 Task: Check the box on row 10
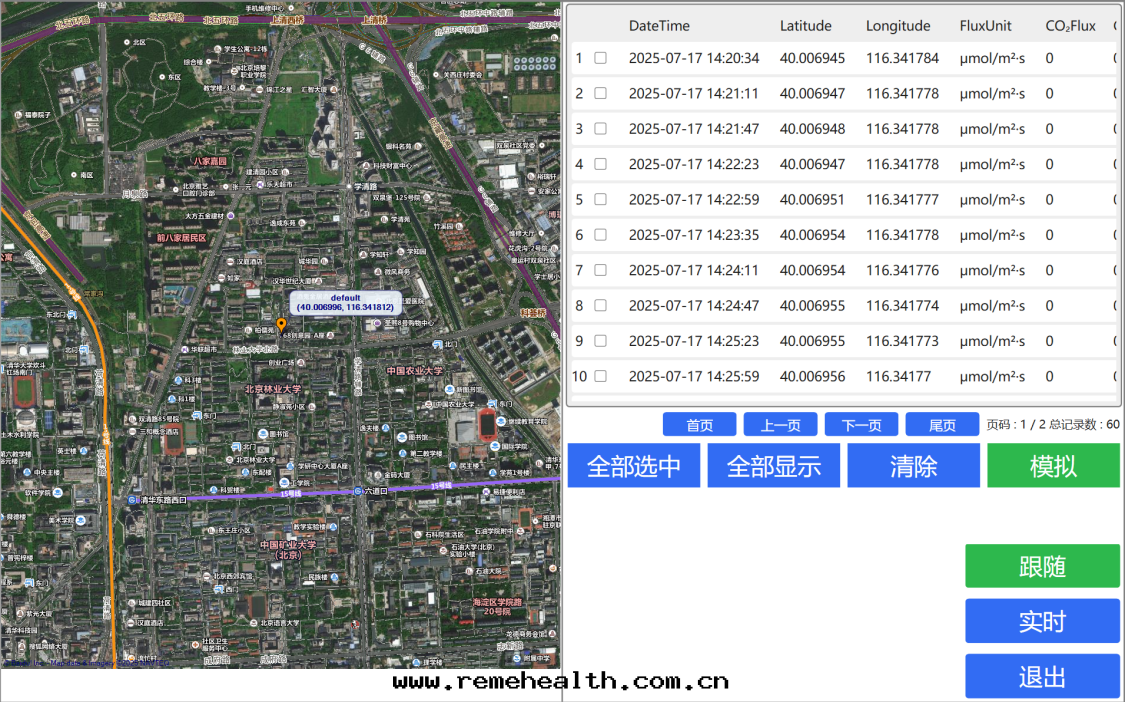600,377
